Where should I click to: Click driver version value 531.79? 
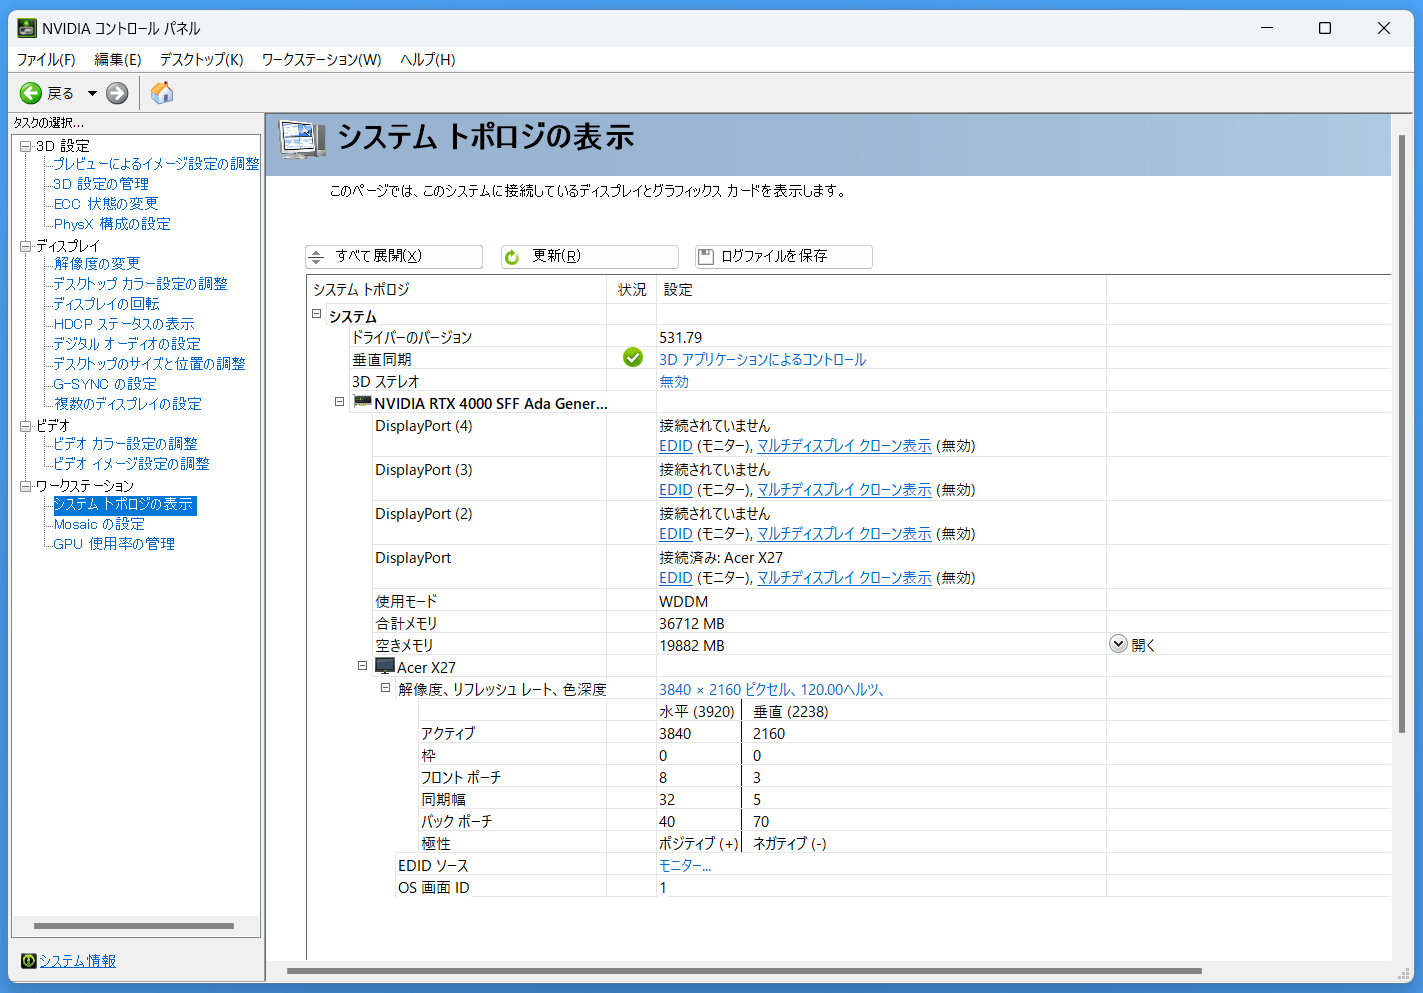pos(680,337)
